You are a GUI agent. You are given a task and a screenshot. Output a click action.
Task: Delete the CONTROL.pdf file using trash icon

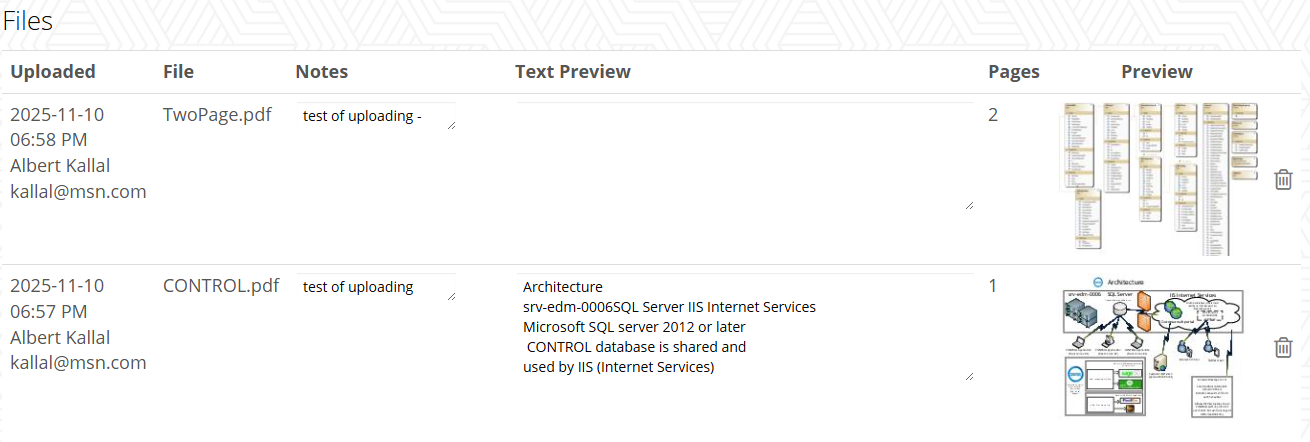tap(1283, 348)
